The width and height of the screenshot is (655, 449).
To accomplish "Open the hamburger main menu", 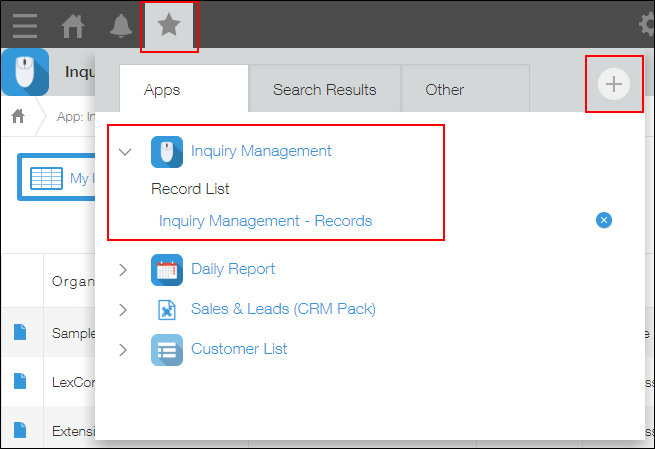I will [25, 25].
